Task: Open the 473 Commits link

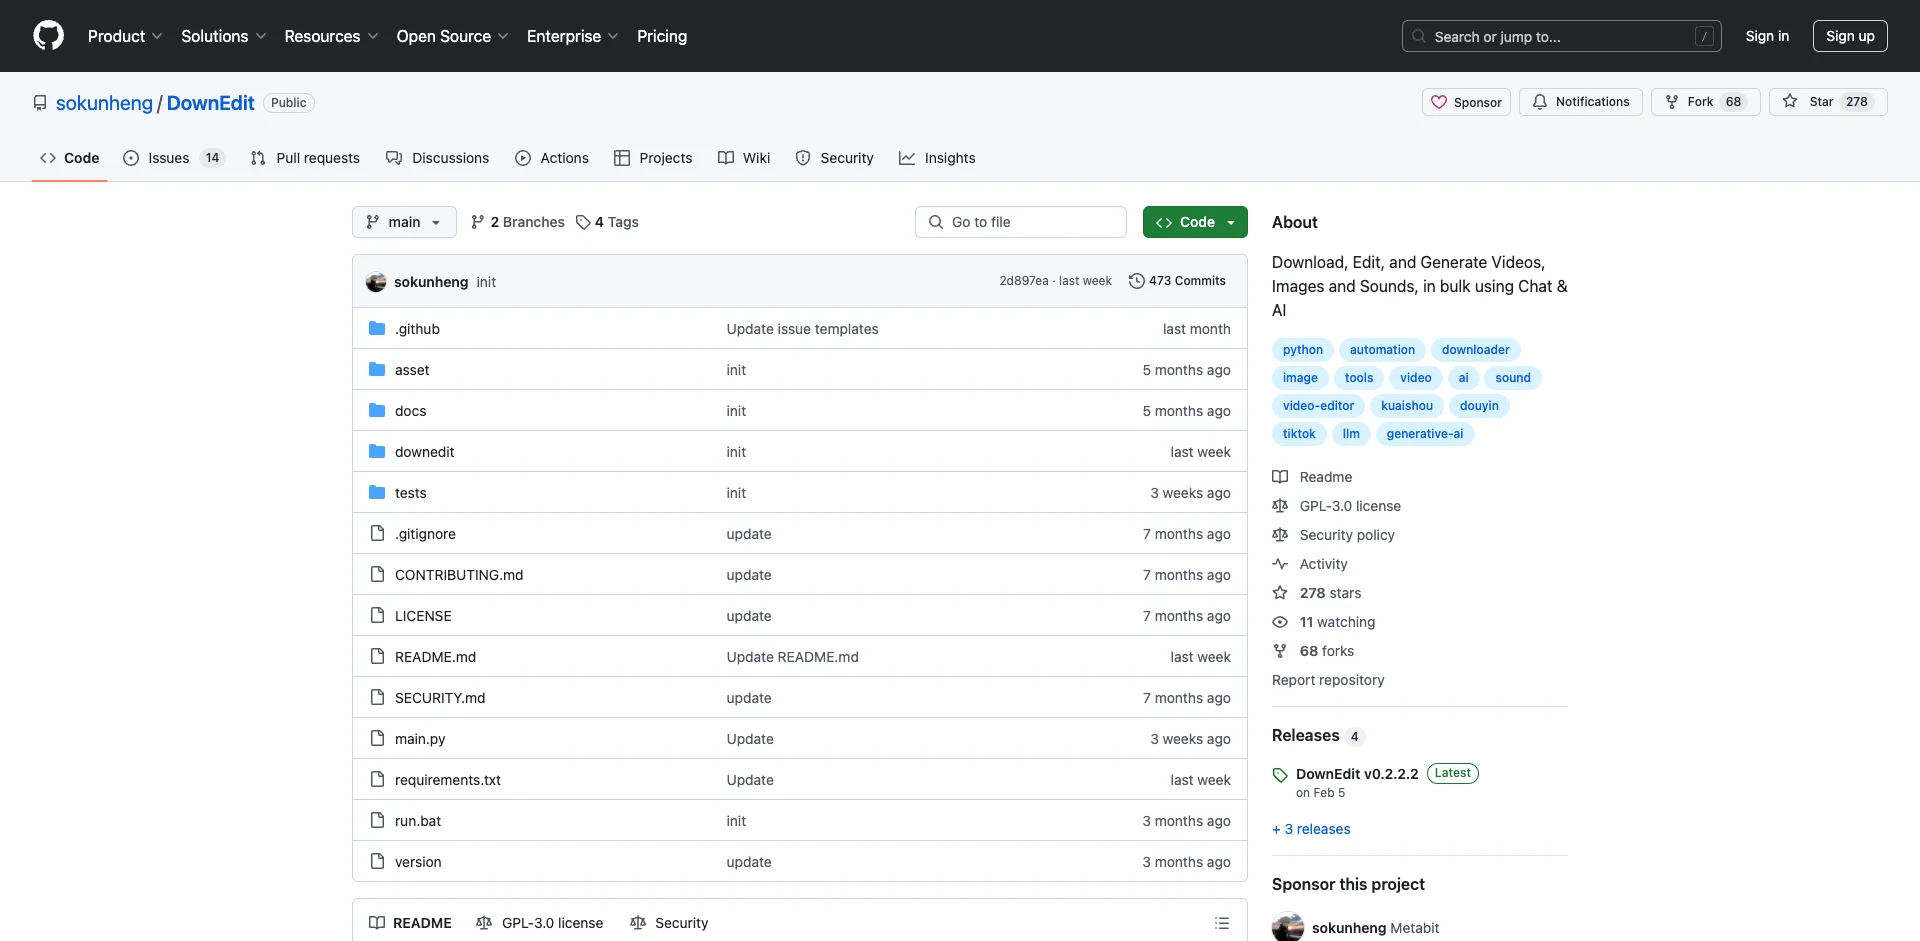Action: pyautogui.click(x=1177, y=281)
